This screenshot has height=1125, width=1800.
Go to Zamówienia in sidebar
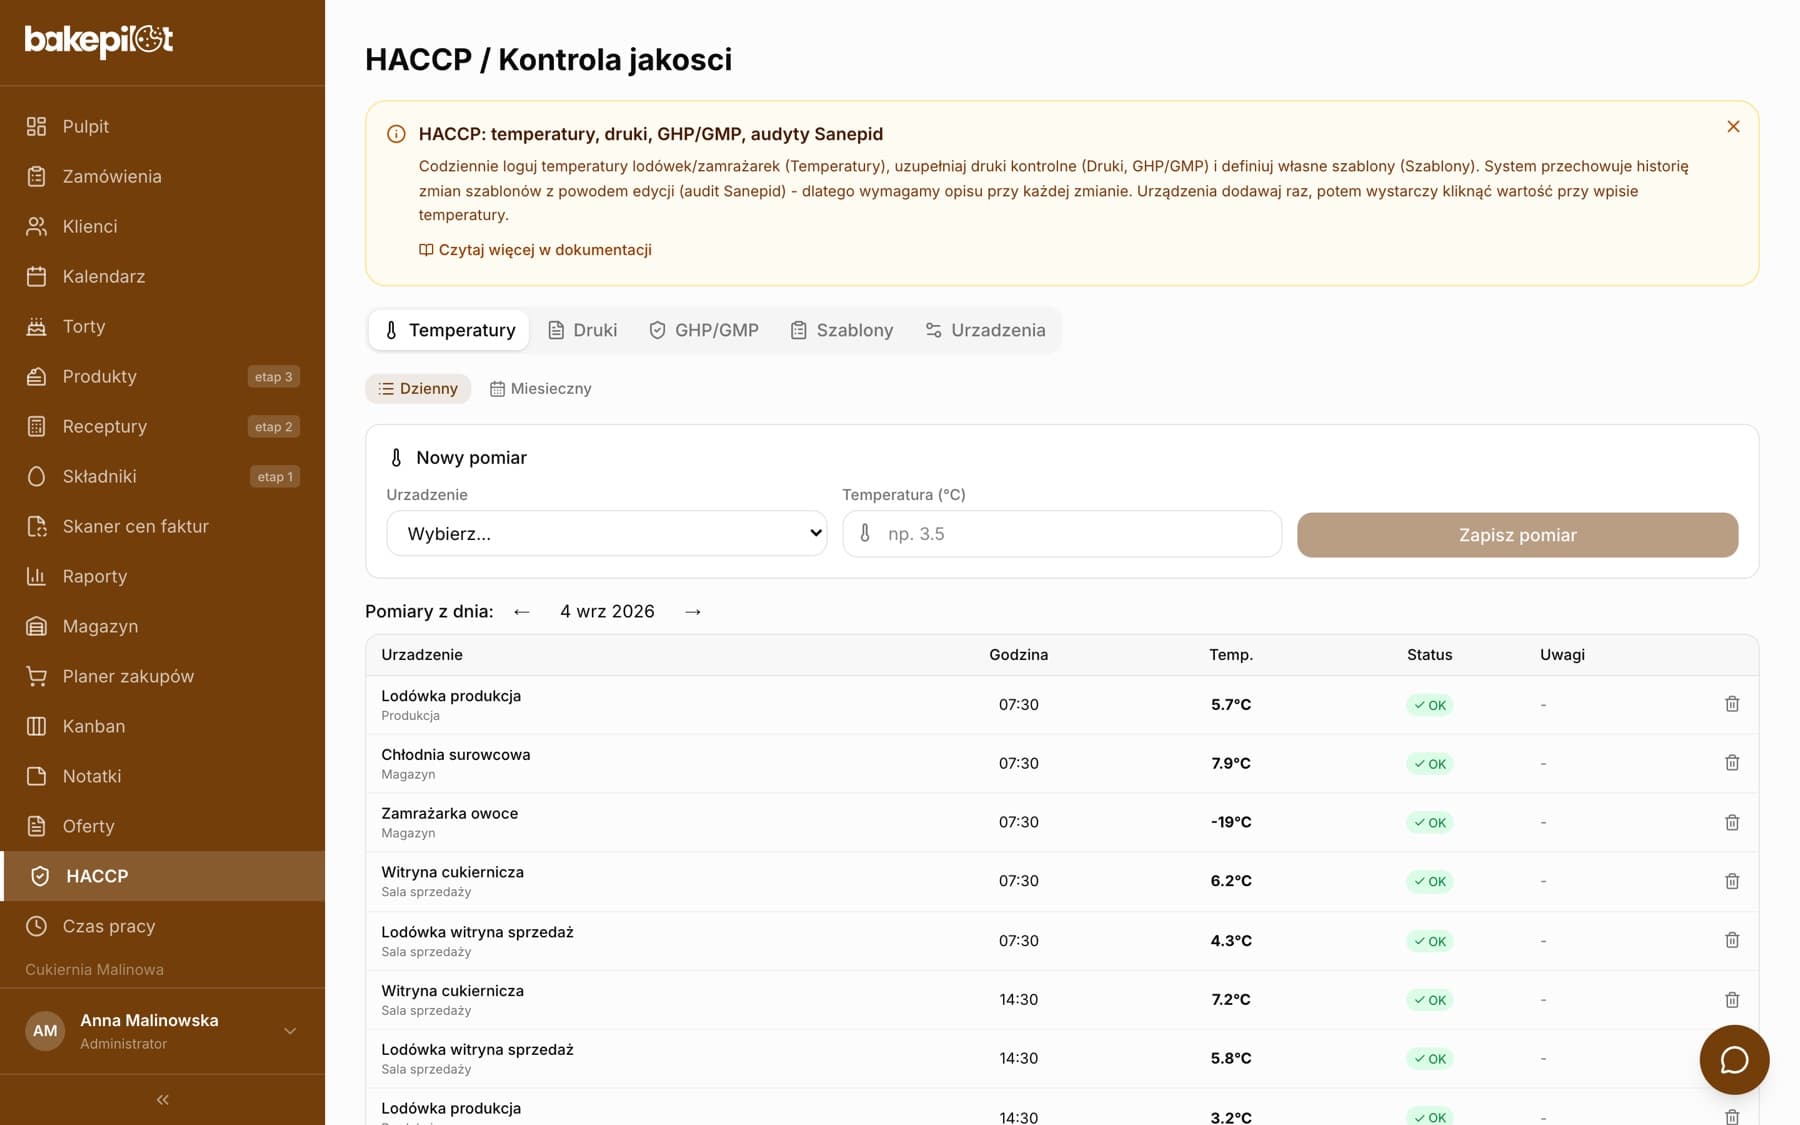click(162, 176)
